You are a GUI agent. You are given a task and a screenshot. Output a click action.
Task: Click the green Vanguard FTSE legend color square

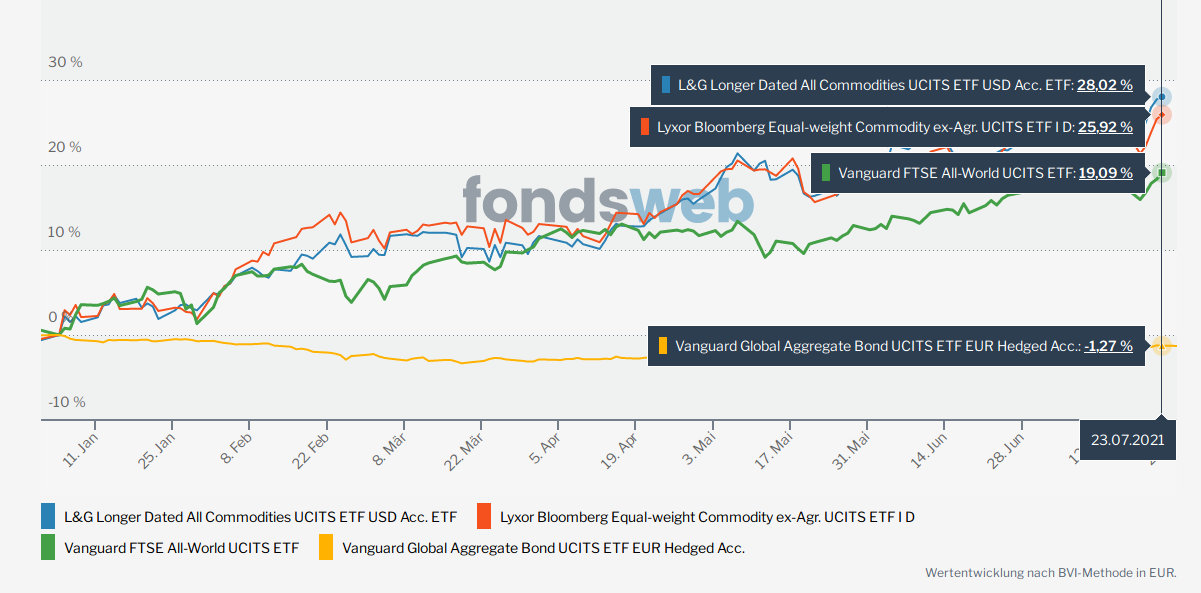tap(48, 547)
